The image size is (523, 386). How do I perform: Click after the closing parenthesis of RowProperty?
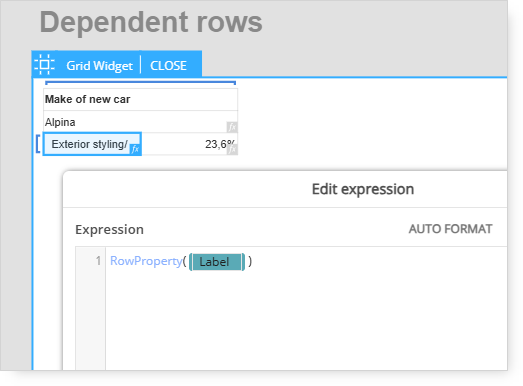[252, 261]
